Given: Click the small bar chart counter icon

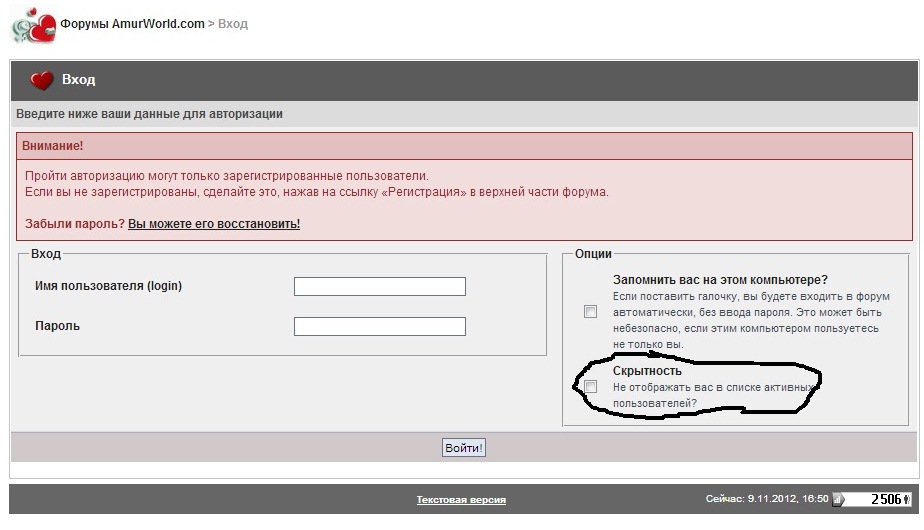Looking at the screenshot, I should pos(840,499).
